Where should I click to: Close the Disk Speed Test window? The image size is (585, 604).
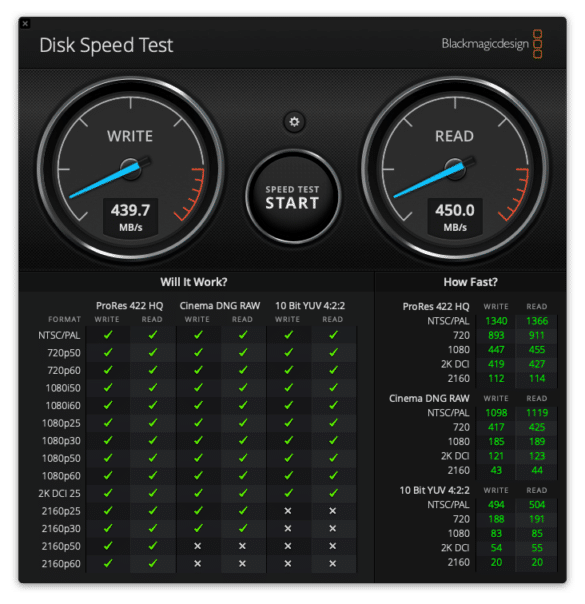[25, 24]
